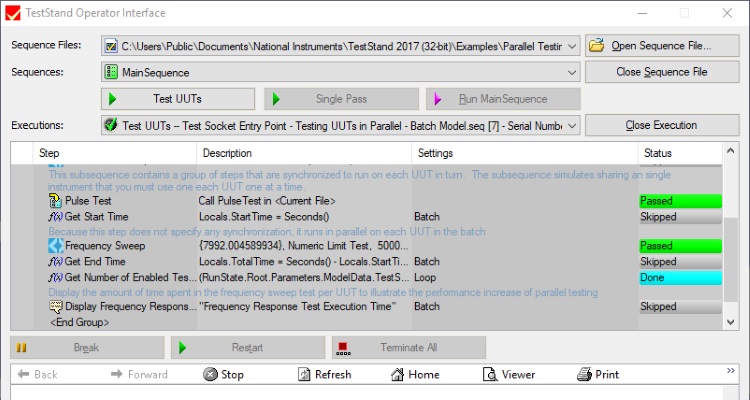Click the Close Sequence File button

662,72
